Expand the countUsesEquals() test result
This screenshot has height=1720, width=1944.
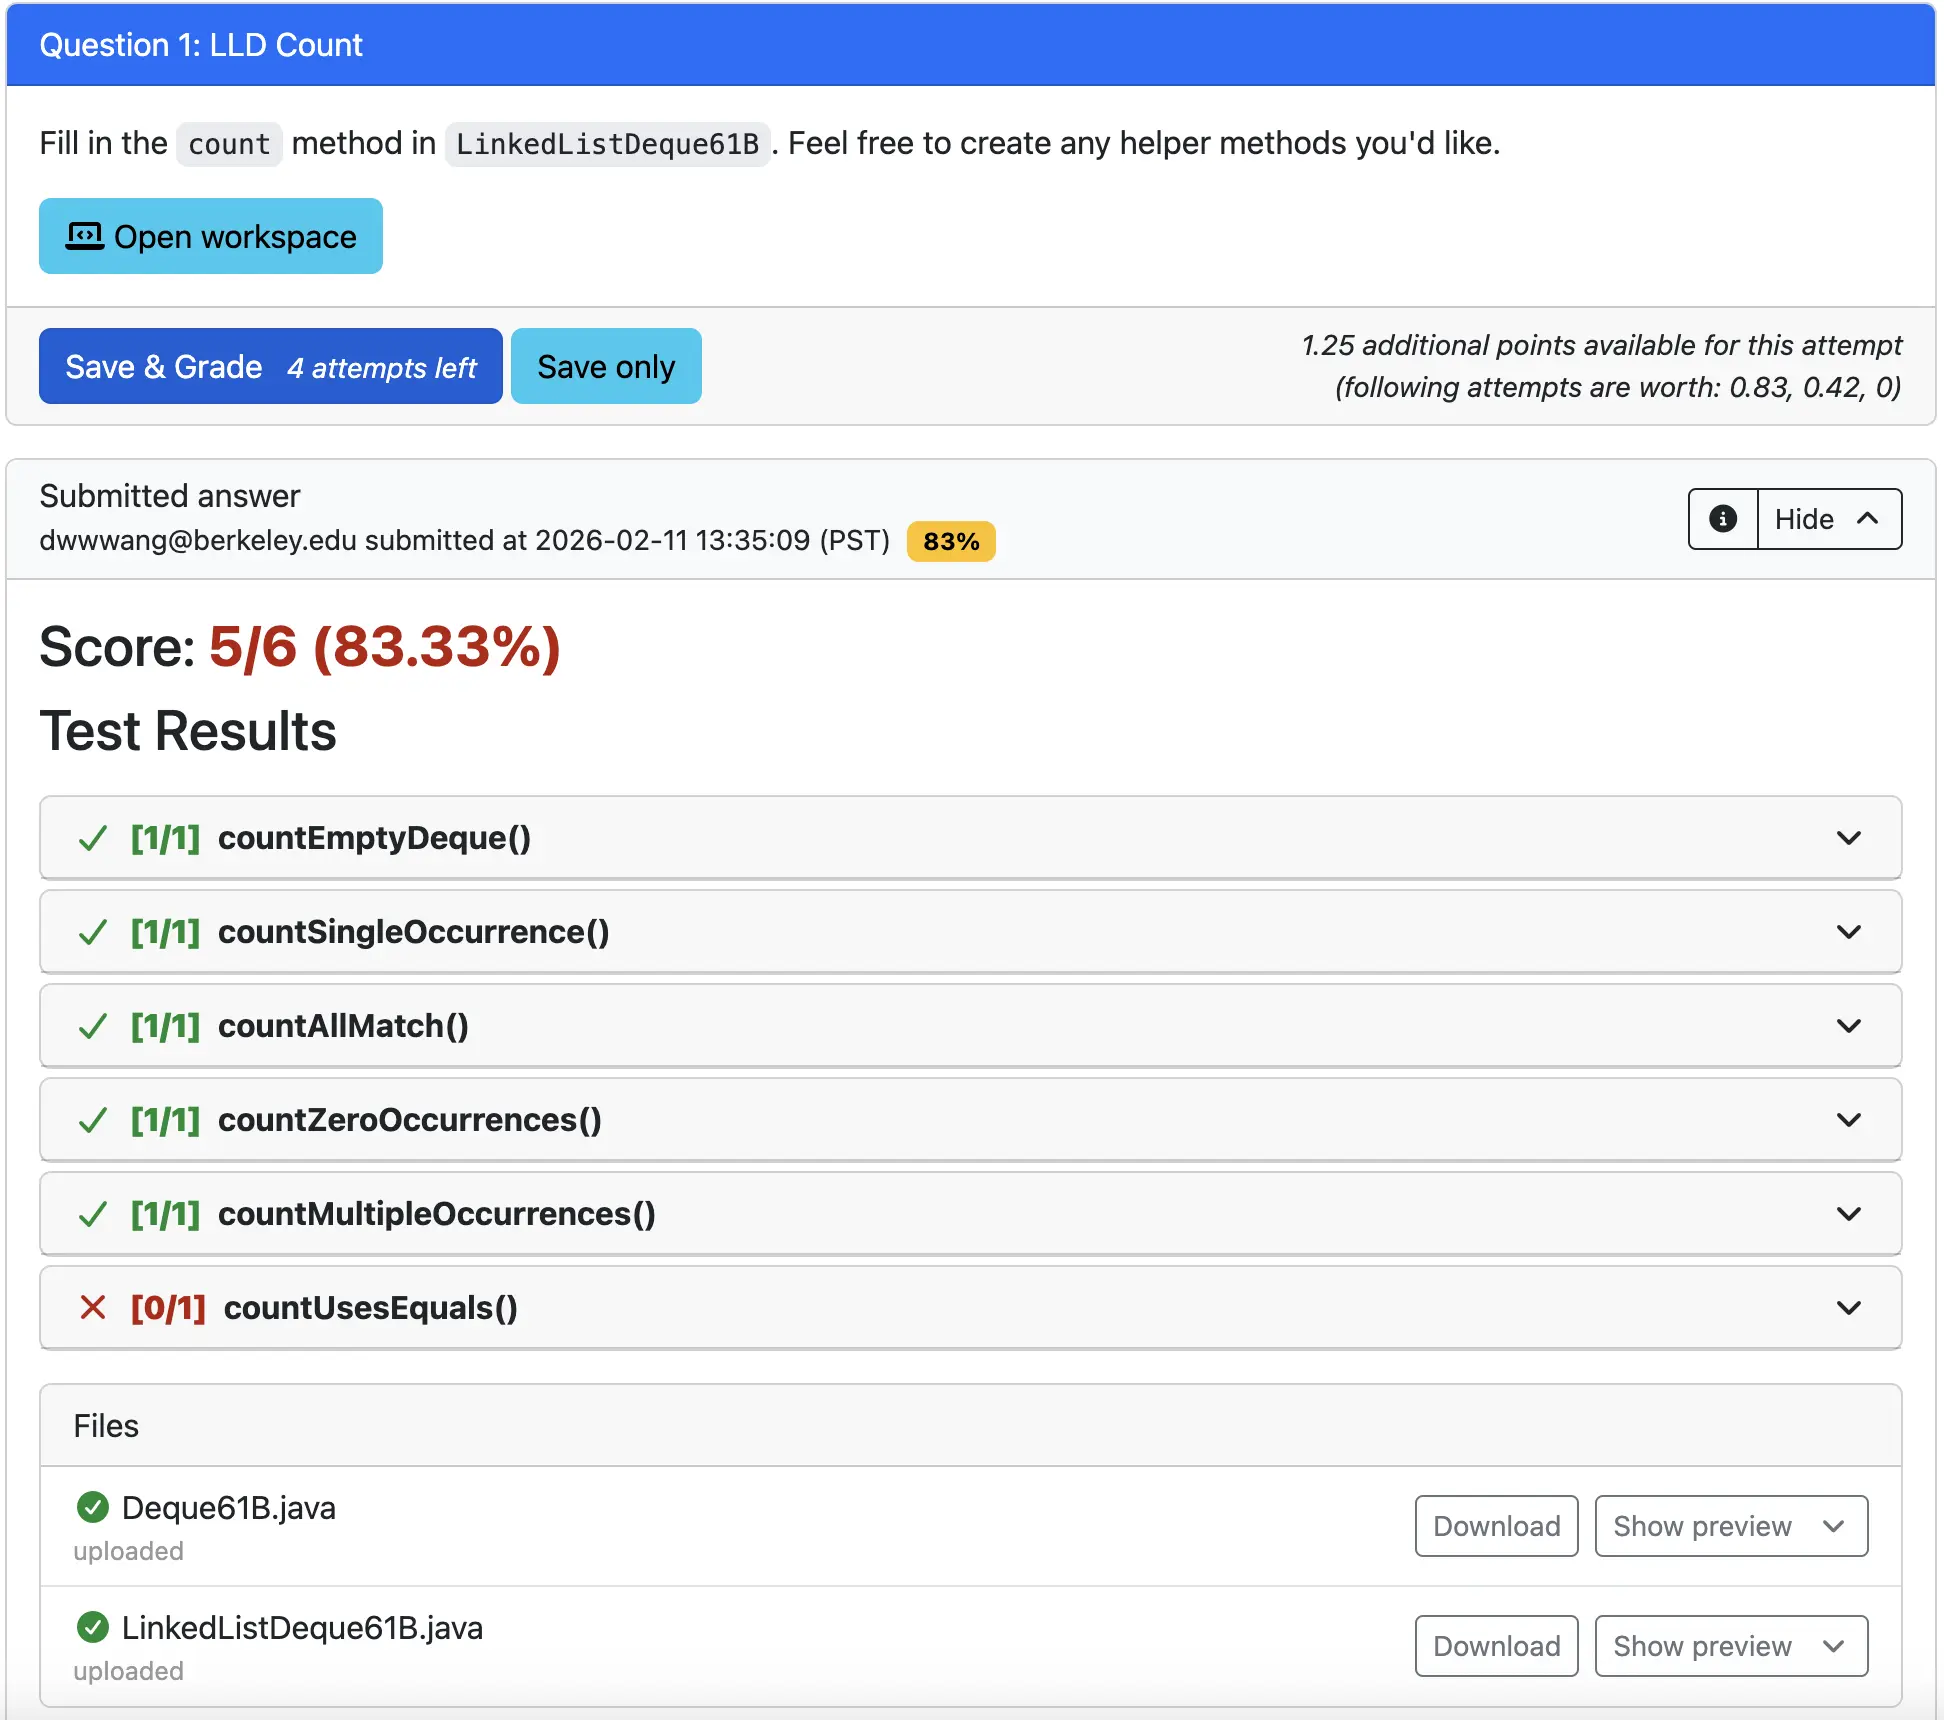pos(1848,1308)
